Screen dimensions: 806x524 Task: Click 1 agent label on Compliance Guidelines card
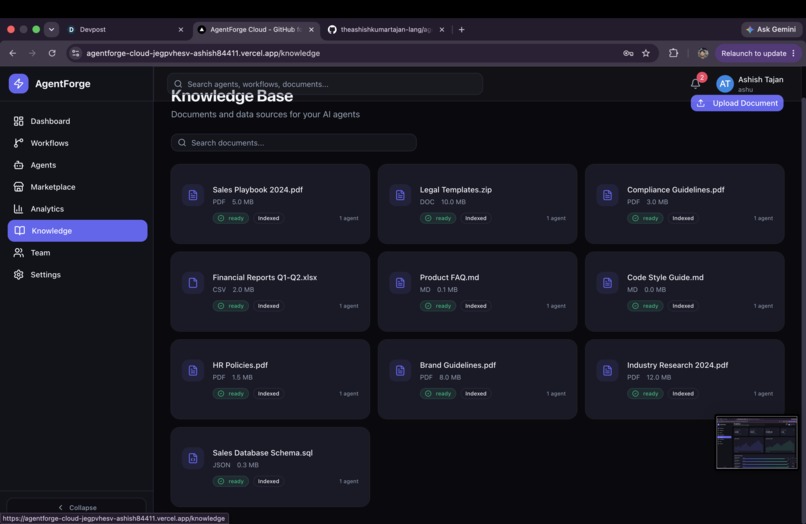pos(763,218)
